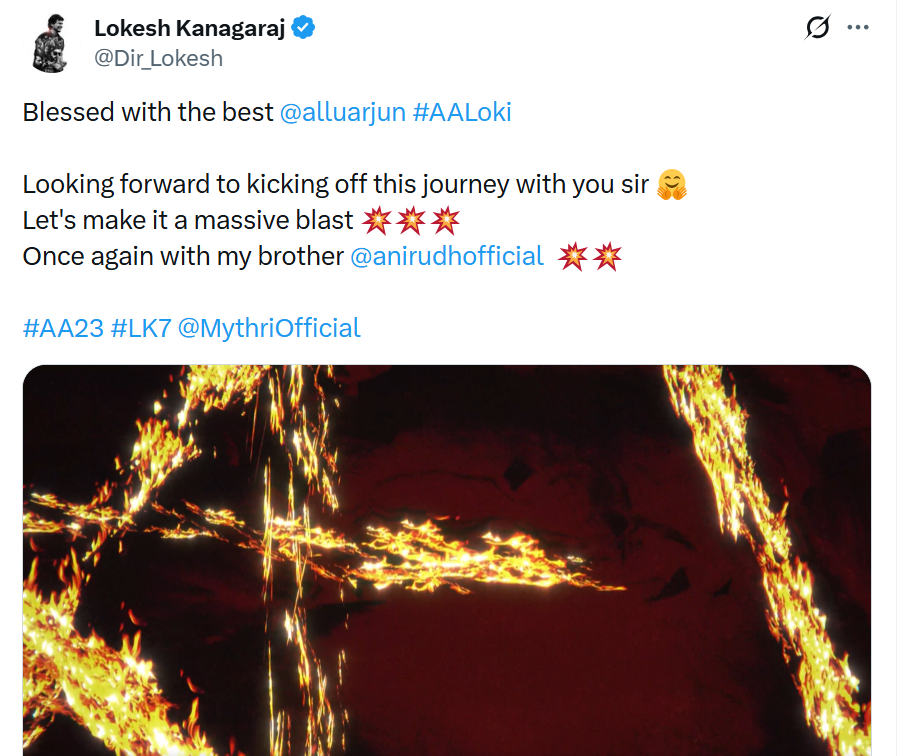Screen dimensions: 901x756
Task: Click the "Blessed with the best" text
Action: (x=148, y=112)
